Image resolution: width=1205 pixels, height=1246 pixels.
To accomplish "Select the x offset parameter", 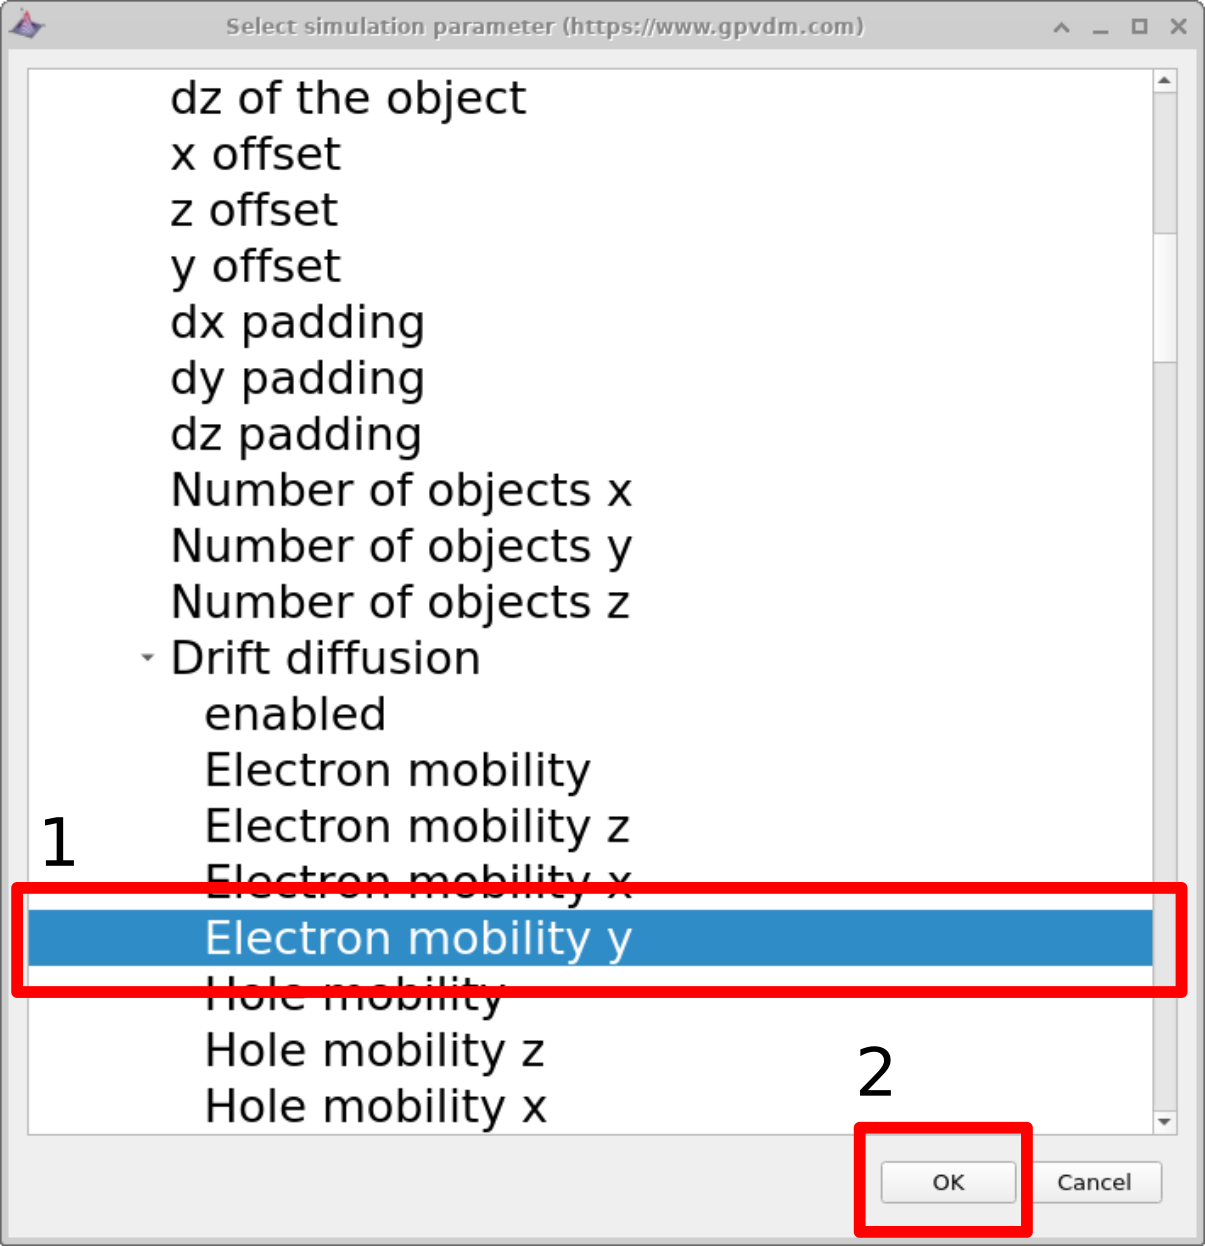I will (x=256, y=153).
